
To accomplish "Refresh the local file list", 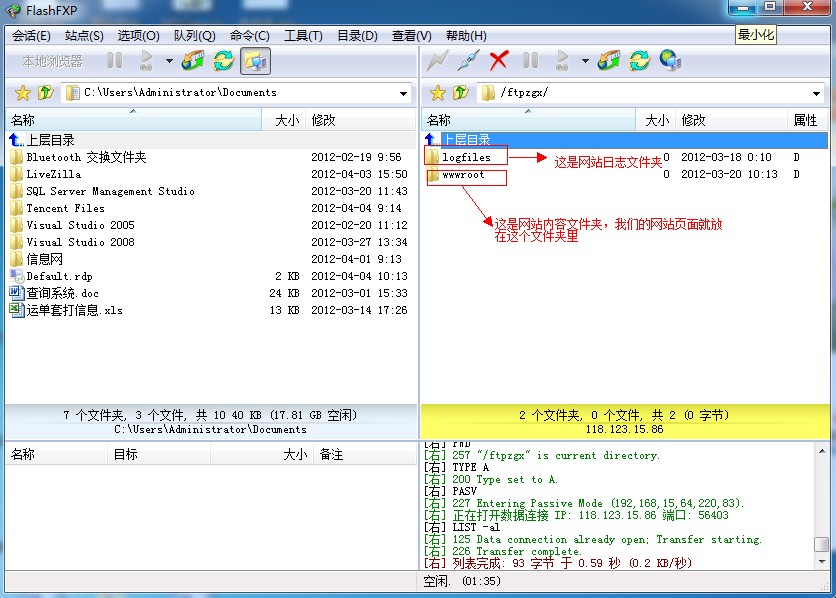I will (x=224, y=61).
